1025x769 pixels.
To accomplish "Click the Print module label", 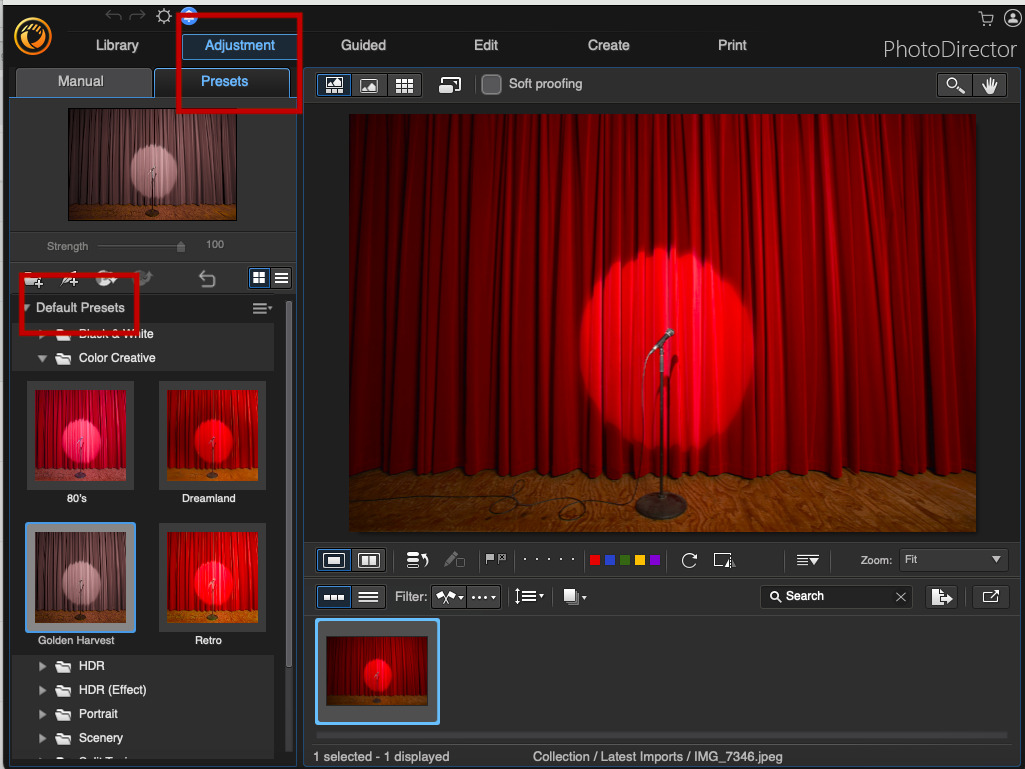I will click(731, 45).
